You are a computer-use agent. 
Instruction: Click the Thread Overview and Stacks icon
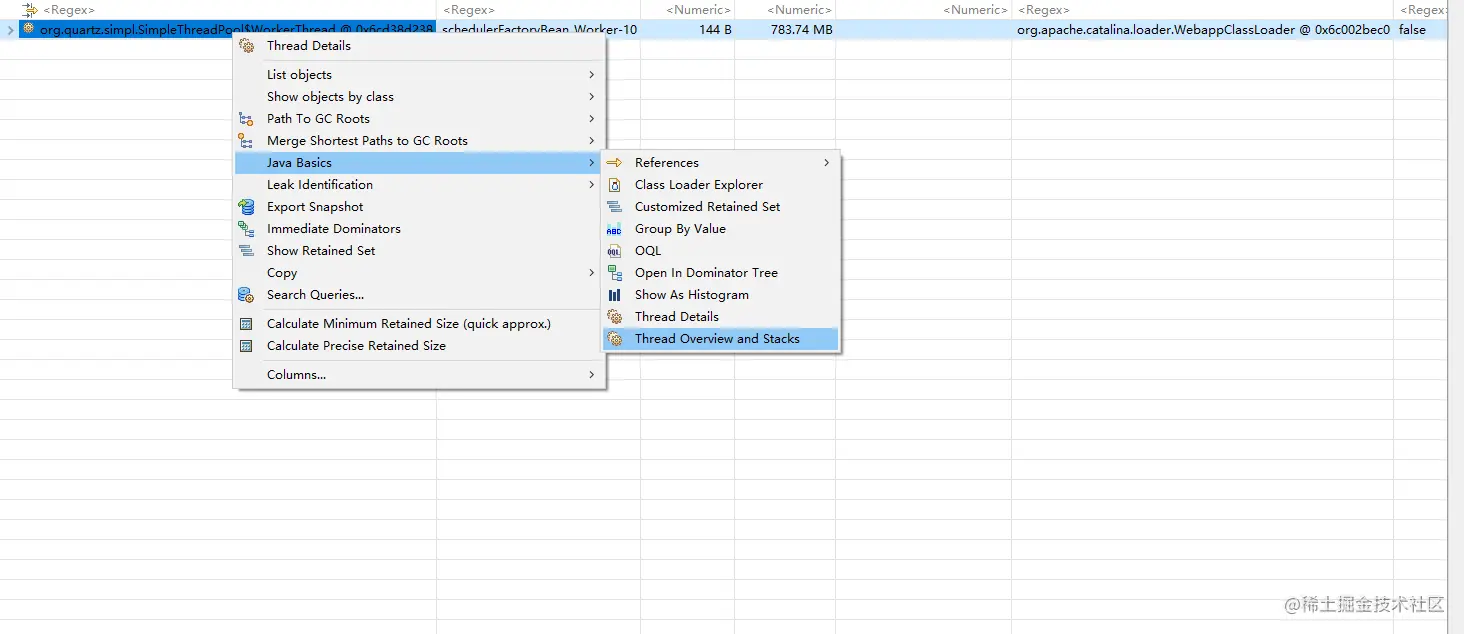point(614,339)
